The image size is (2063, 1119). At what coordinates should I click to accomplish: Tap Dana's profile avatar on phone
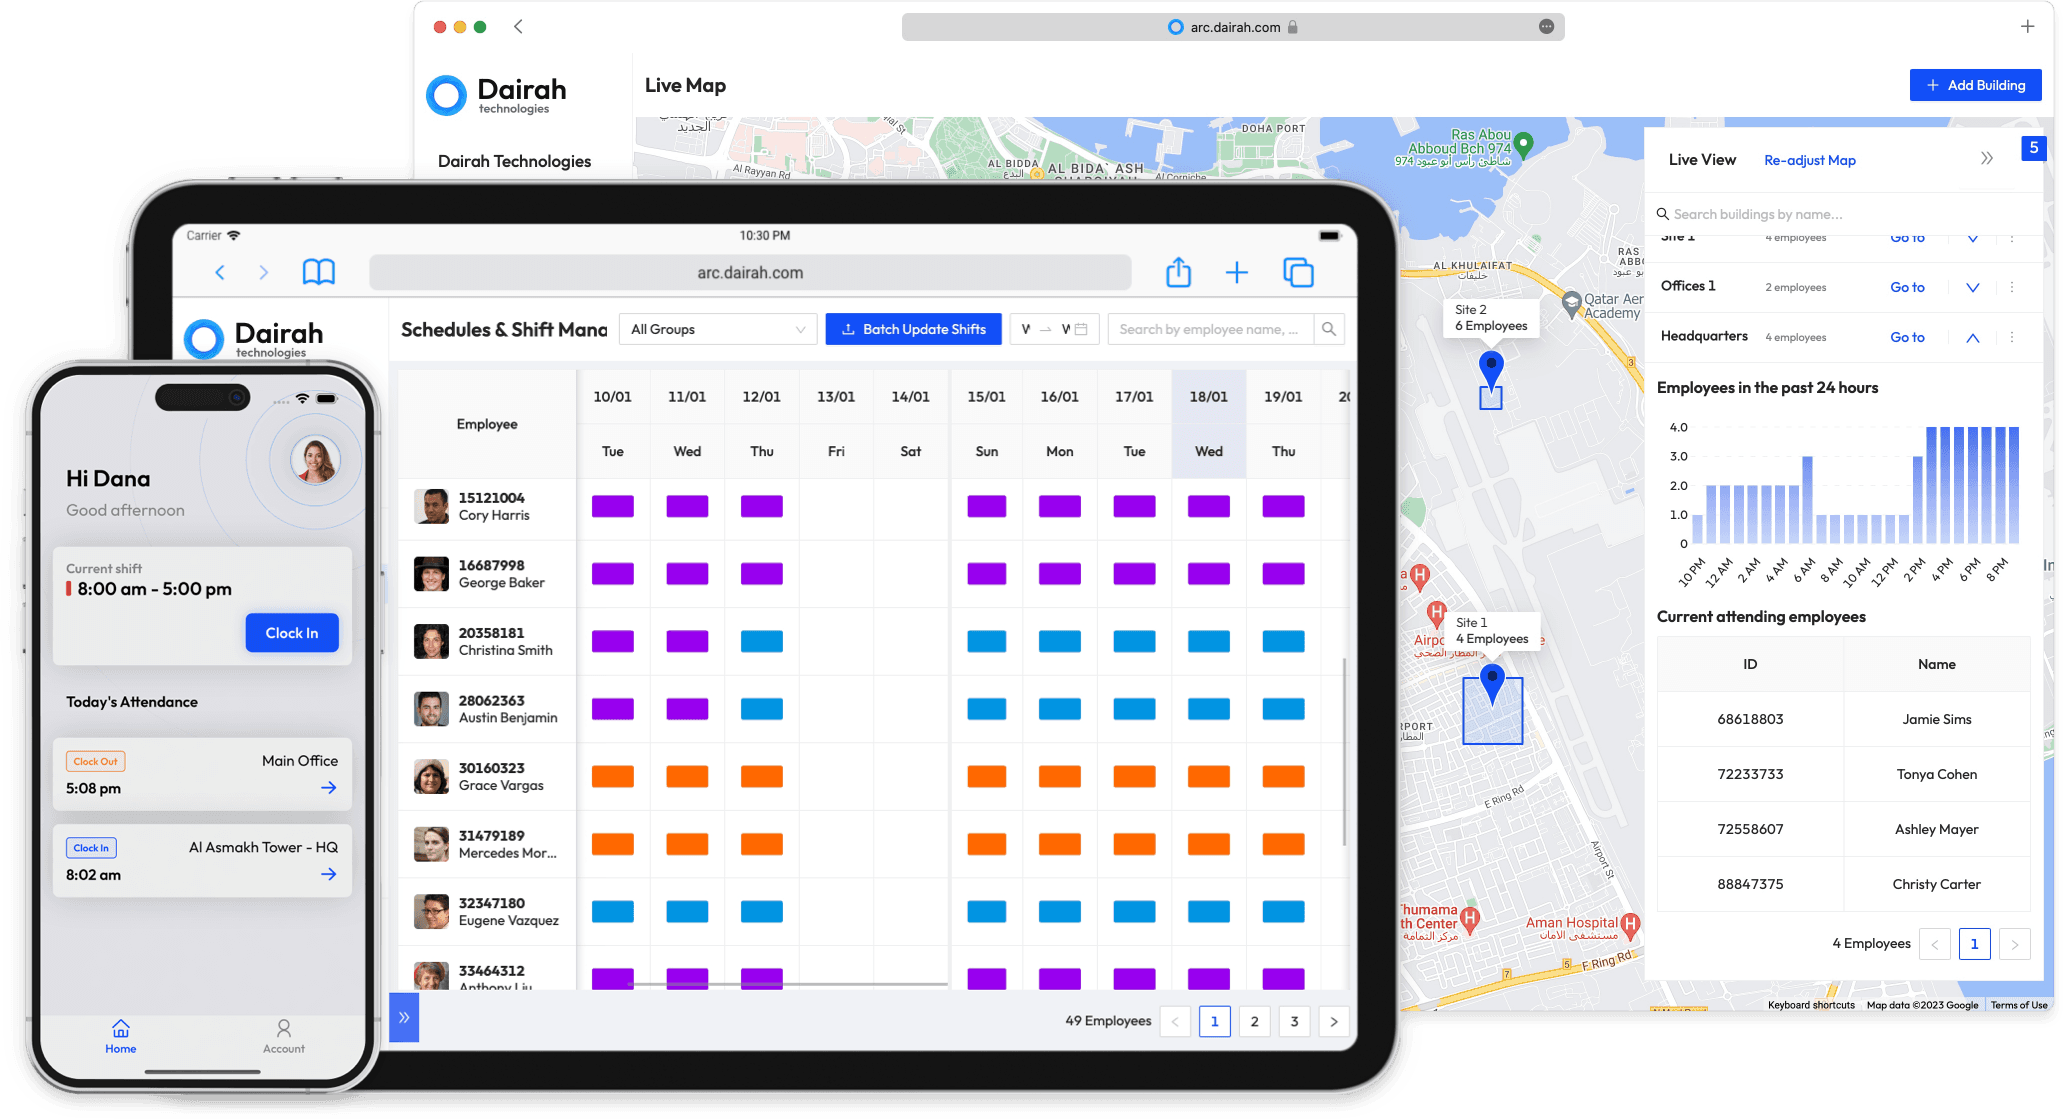[315, 460]
